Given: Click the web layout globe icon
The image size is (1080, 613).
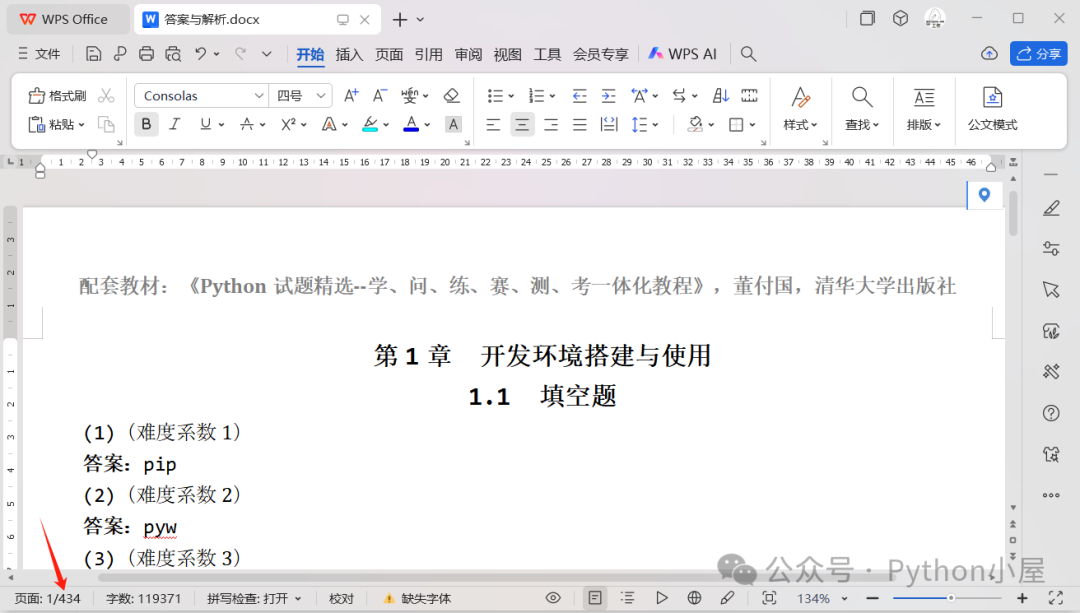Looking at the screenshot, I should point(694,598).
